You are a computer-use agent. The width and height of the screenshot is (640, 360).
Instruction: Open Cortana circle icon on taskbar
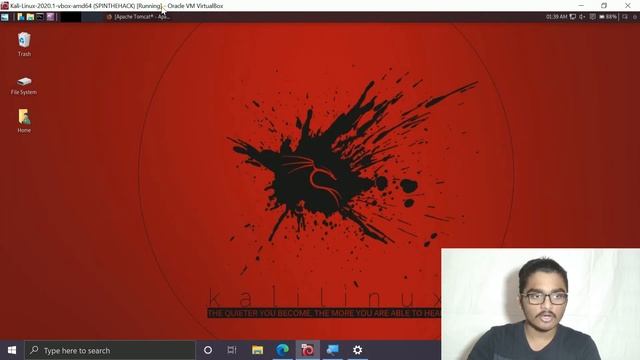pos(208,350)
